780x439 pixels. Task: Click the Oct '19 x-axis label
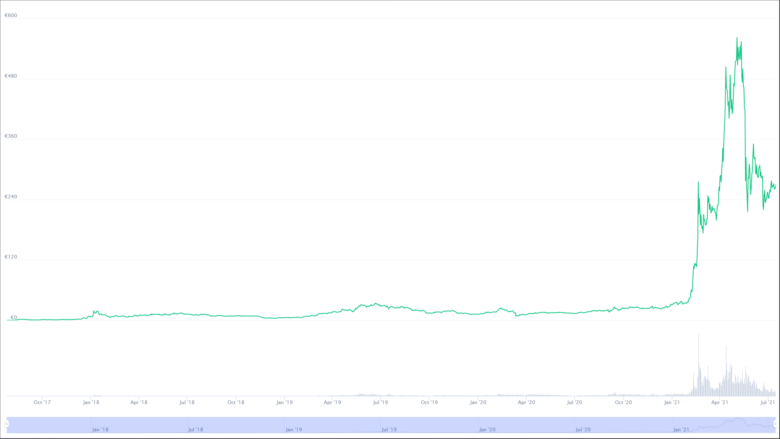click(429, 402)
